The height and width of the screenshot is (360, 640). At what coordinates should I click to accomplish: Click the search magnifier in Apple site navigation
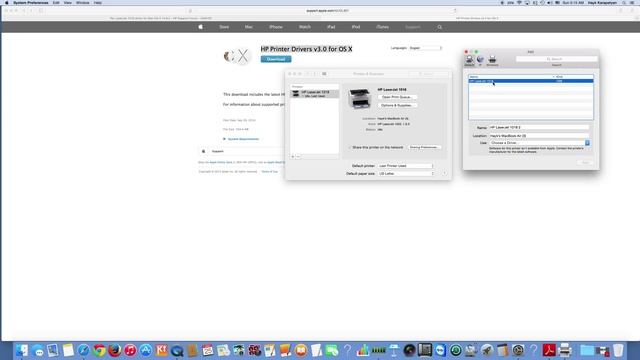pyautogui.click(x=440, y=27)
